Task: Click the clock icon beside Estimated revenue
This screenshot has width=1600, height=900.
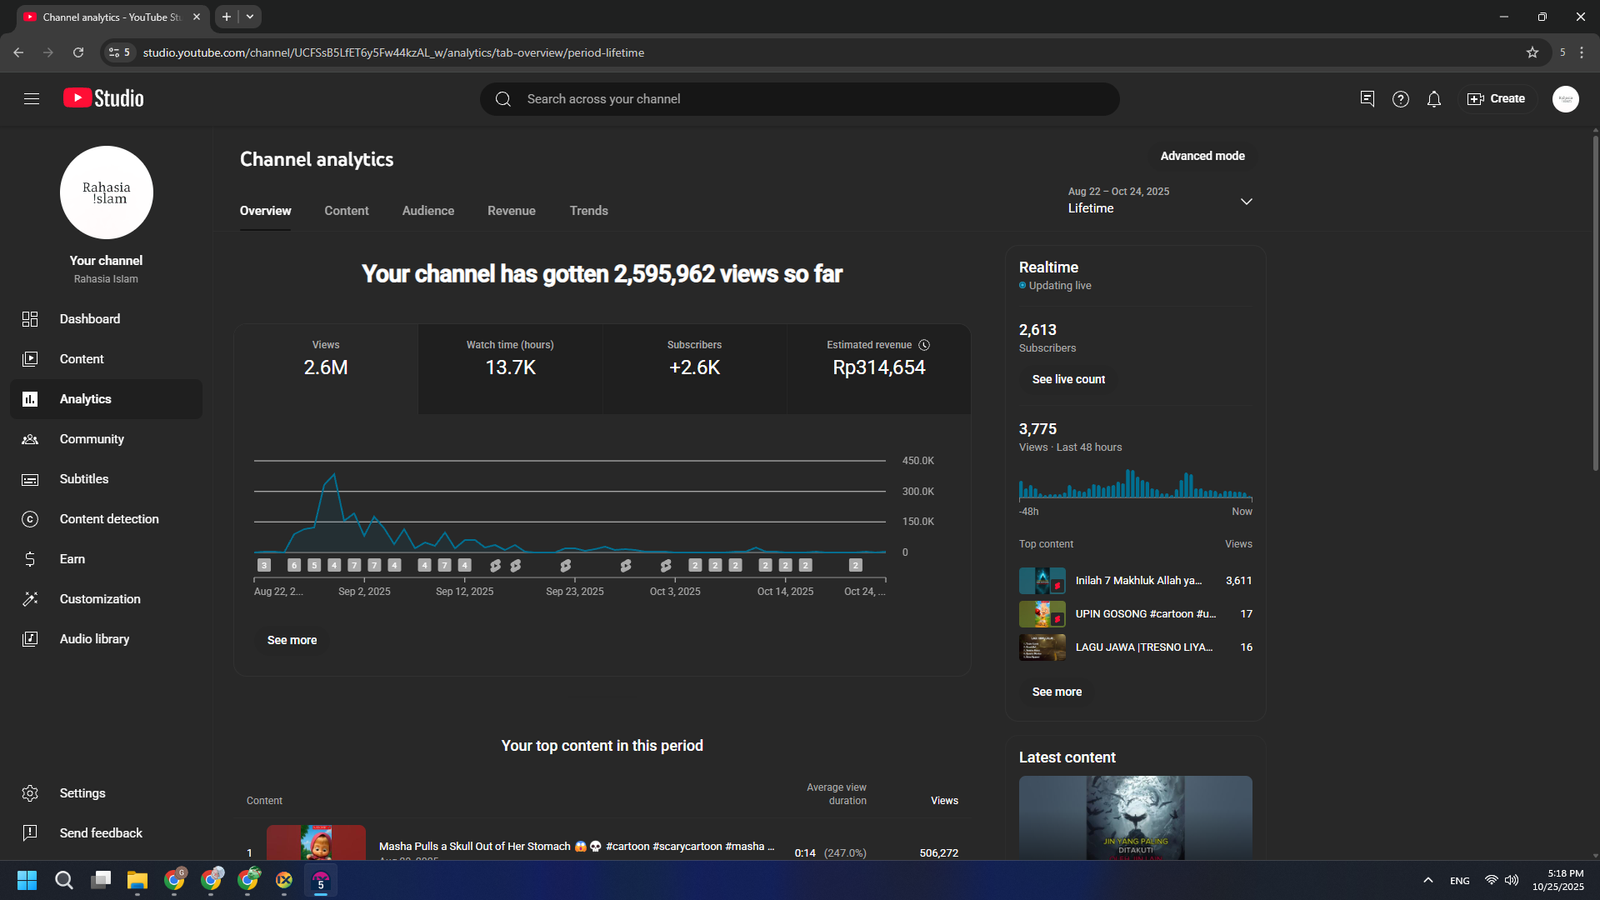Action: (x=924, y=345)
